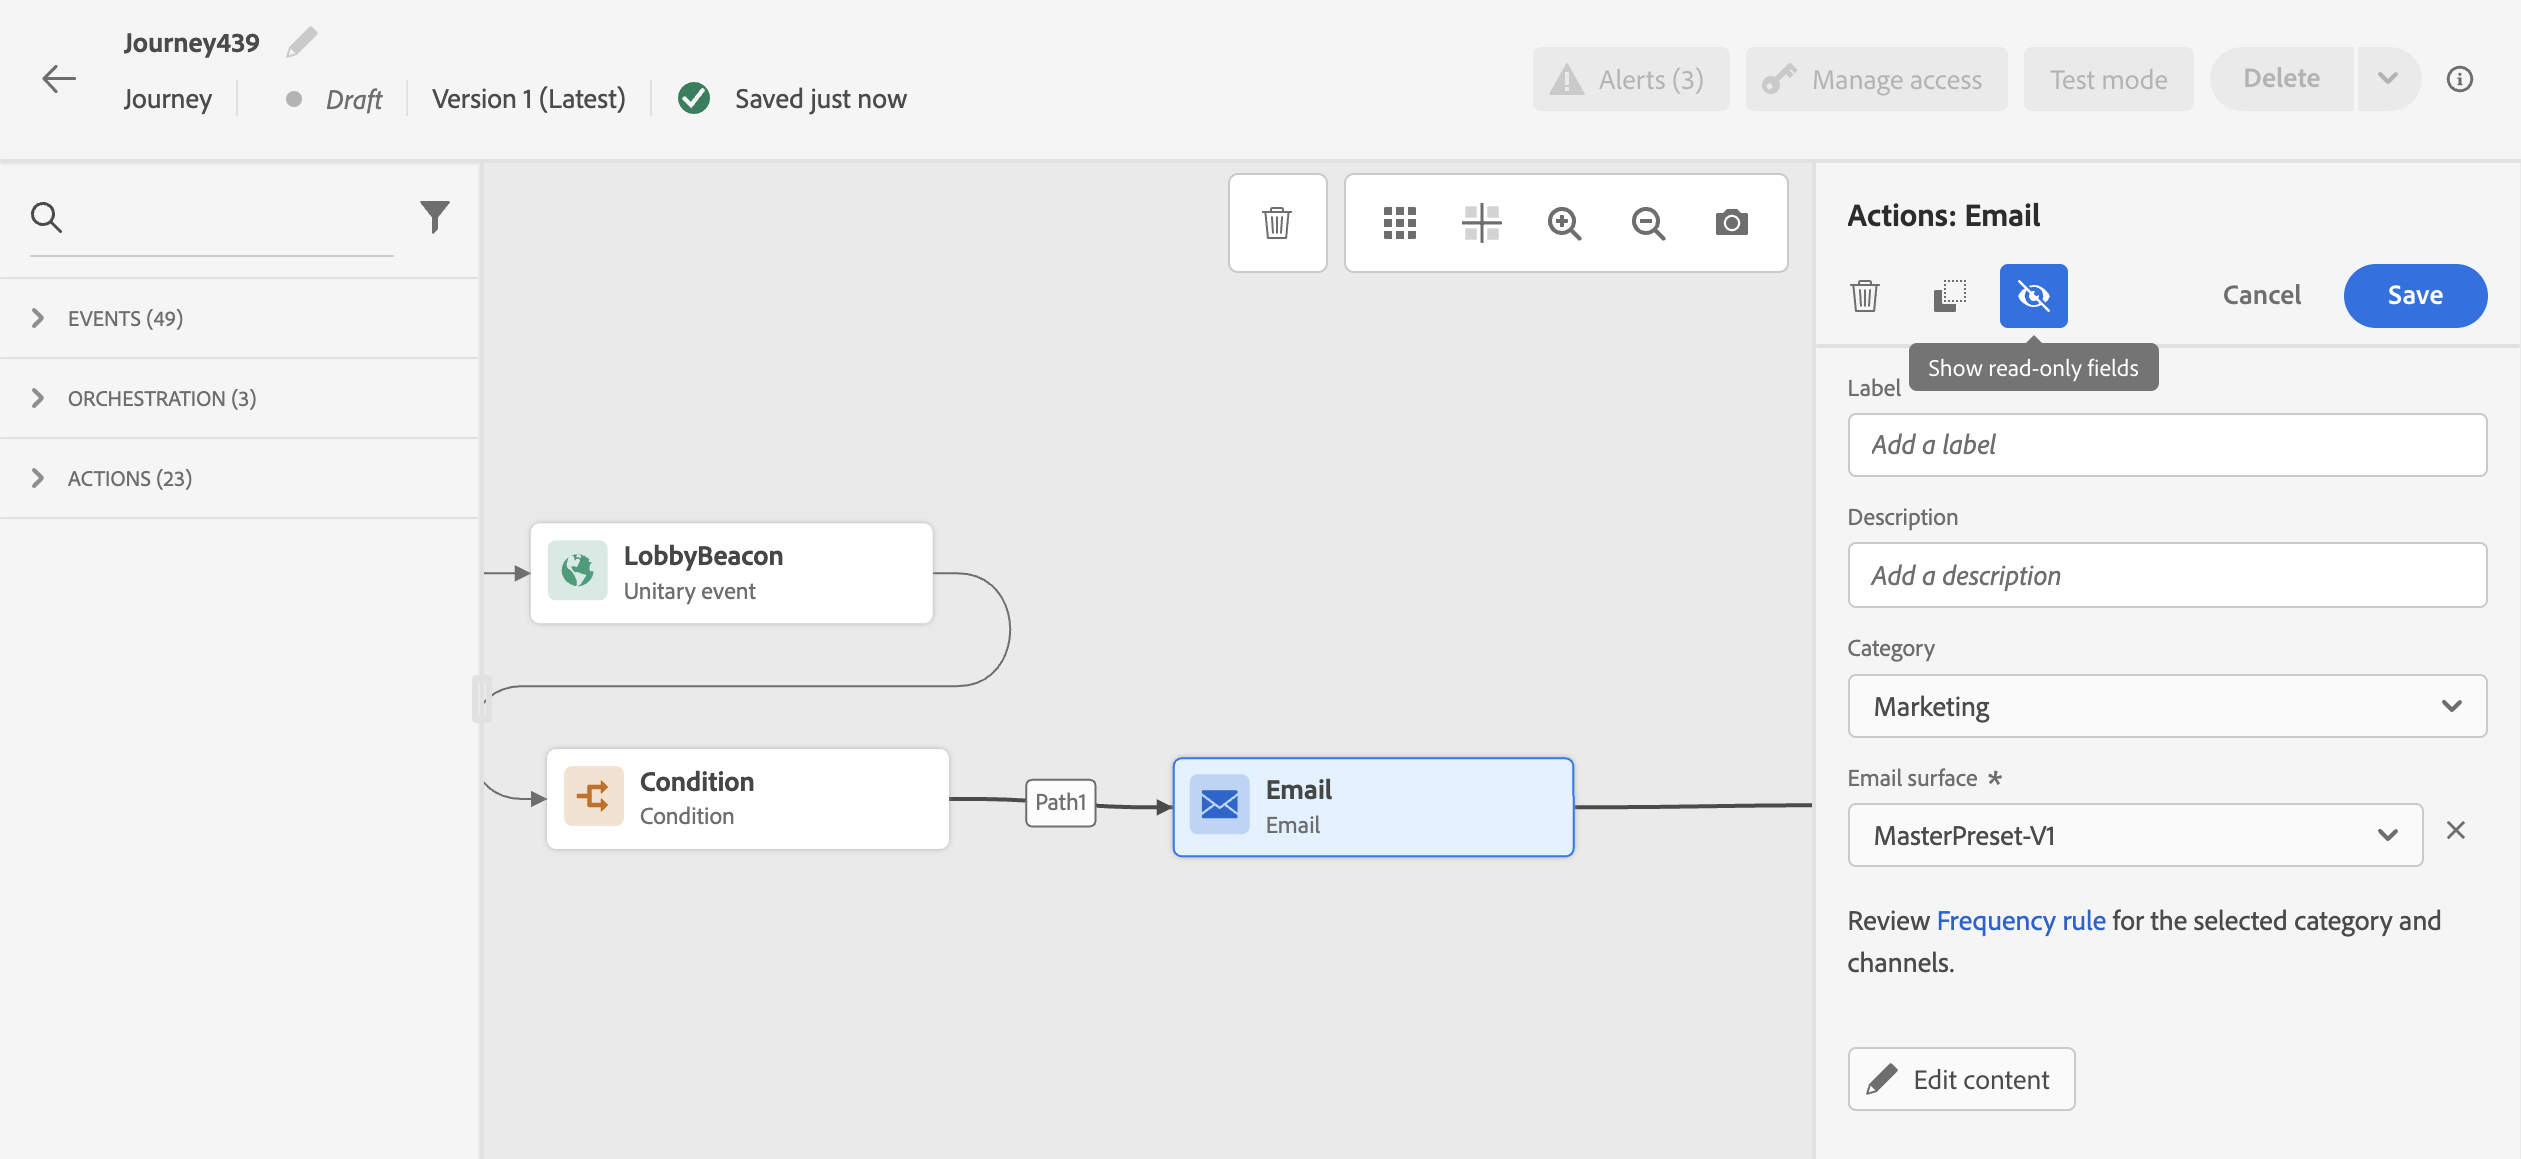Take a canvas screenshot with camera icon
Screen dimensions: 2521x1159
1731,223
